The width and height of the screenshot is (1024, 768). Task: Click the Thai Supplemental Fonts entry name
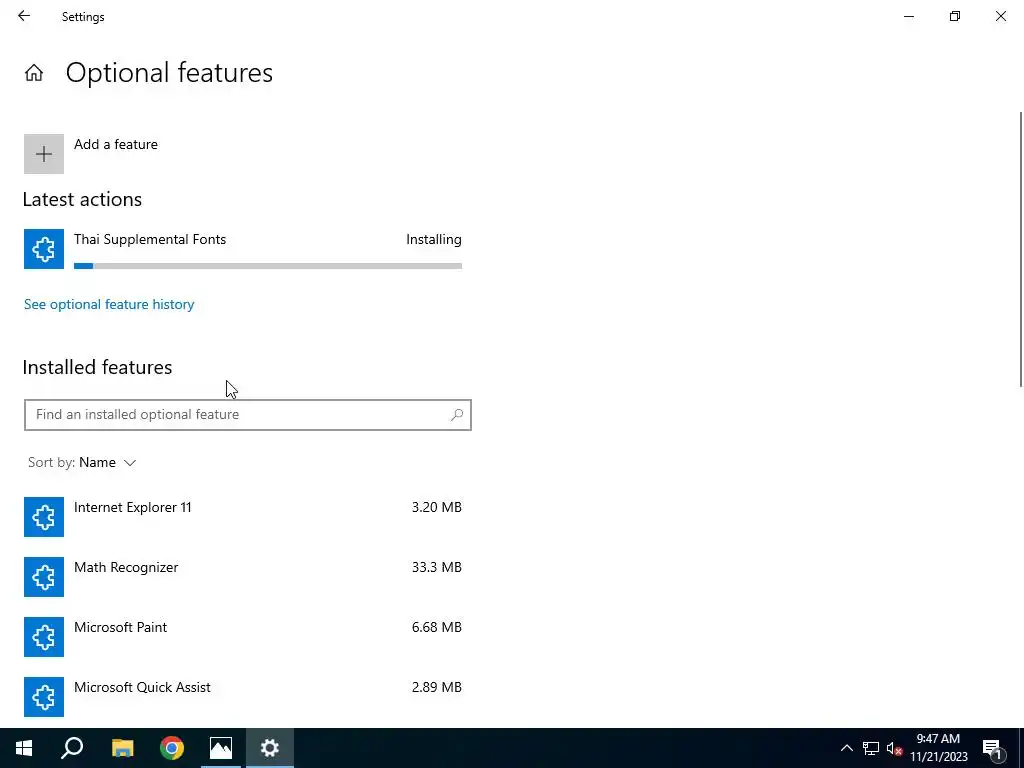pyautogui.click(x=150, y=240)
